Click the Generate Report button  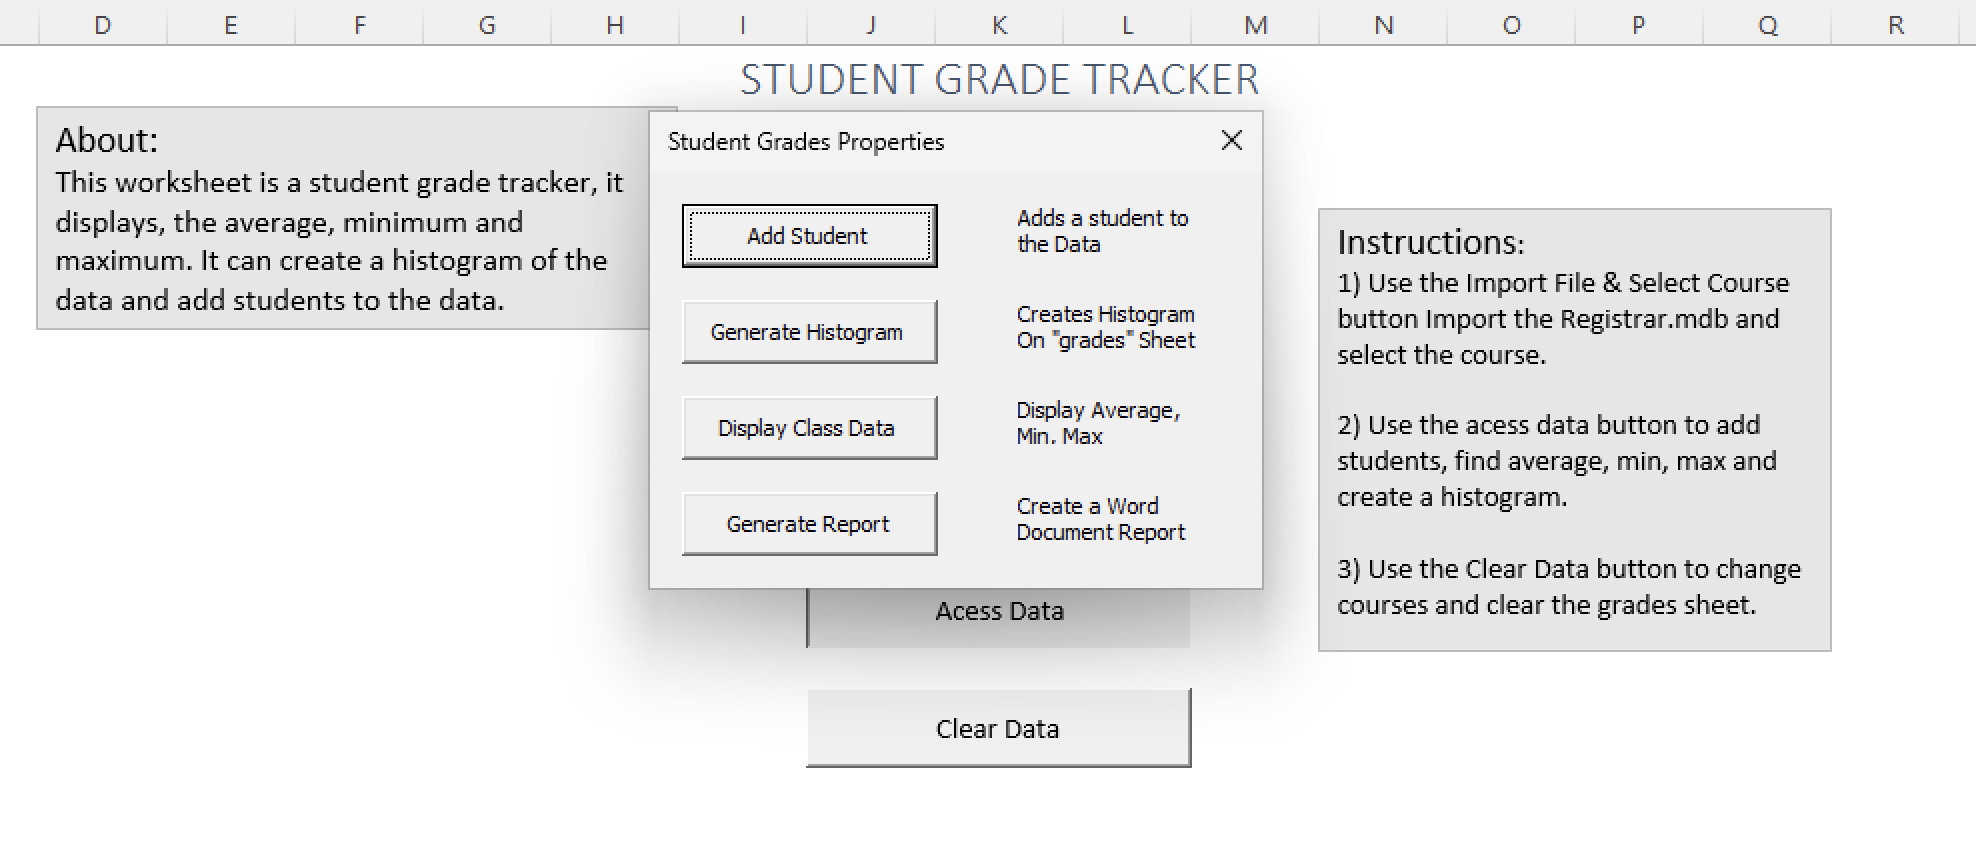(x=809, y=524)
